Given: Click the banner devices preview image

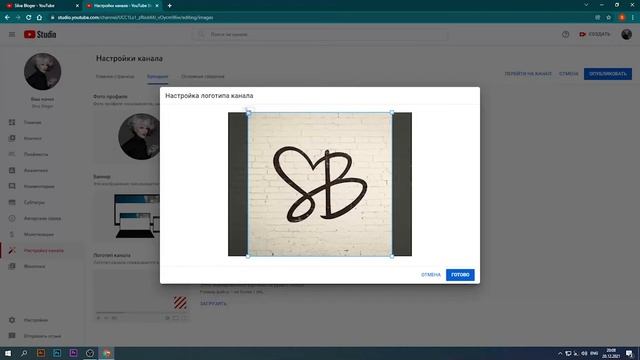Looking at the screenshot, I should tap(137, 216).
